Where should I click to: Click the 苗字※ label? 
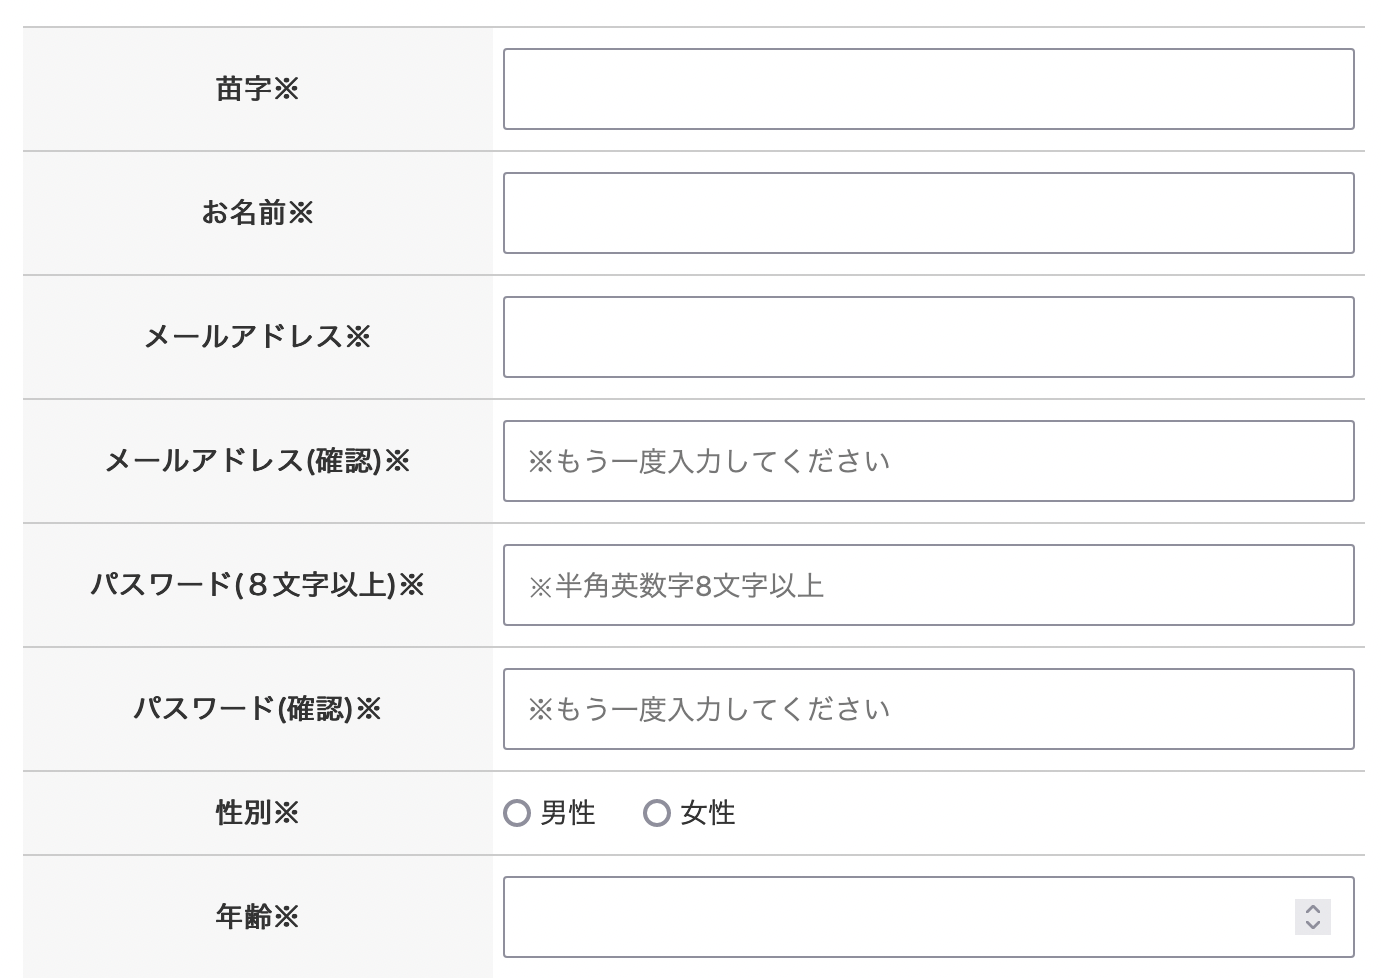pyautogui.click(x=257, y=89)
